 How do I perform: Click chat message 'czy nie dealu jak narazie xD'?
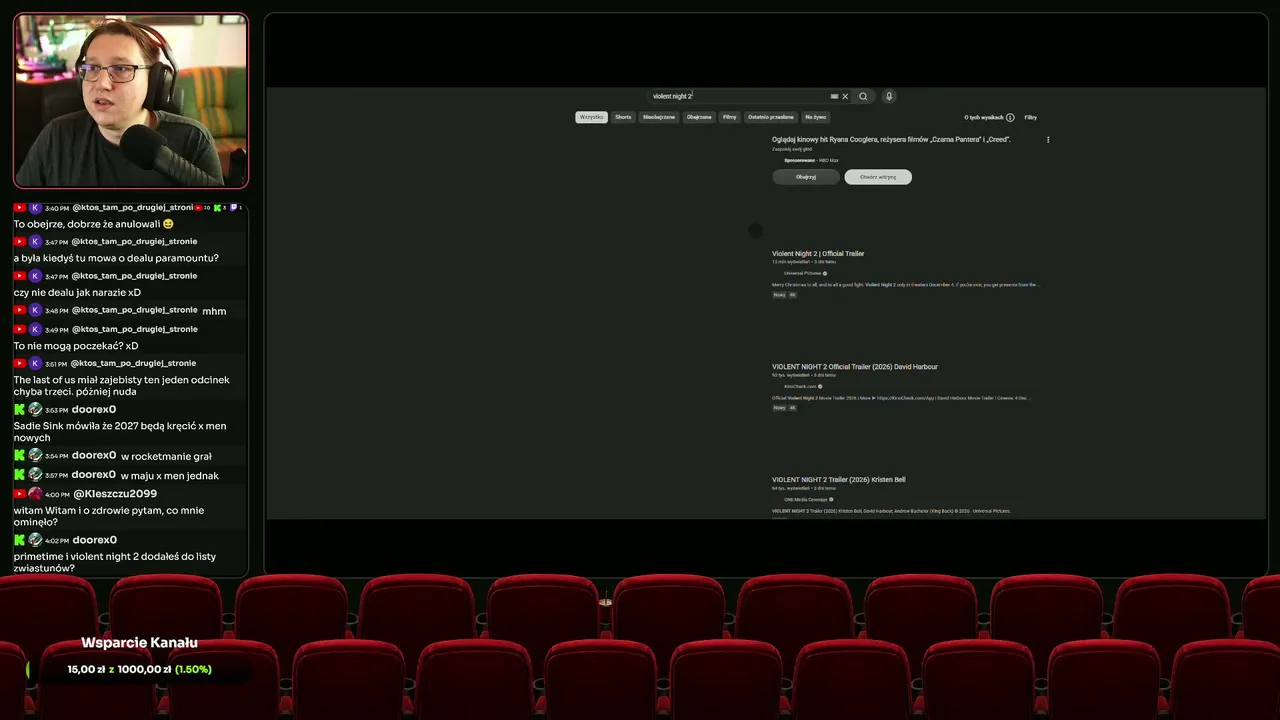pyautogui.click(x=77, y=292)
